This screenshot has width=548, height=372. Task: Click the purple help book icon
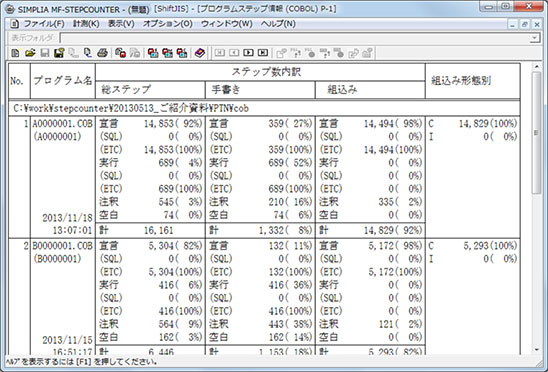pyautogui.click(x=200, y=53)
